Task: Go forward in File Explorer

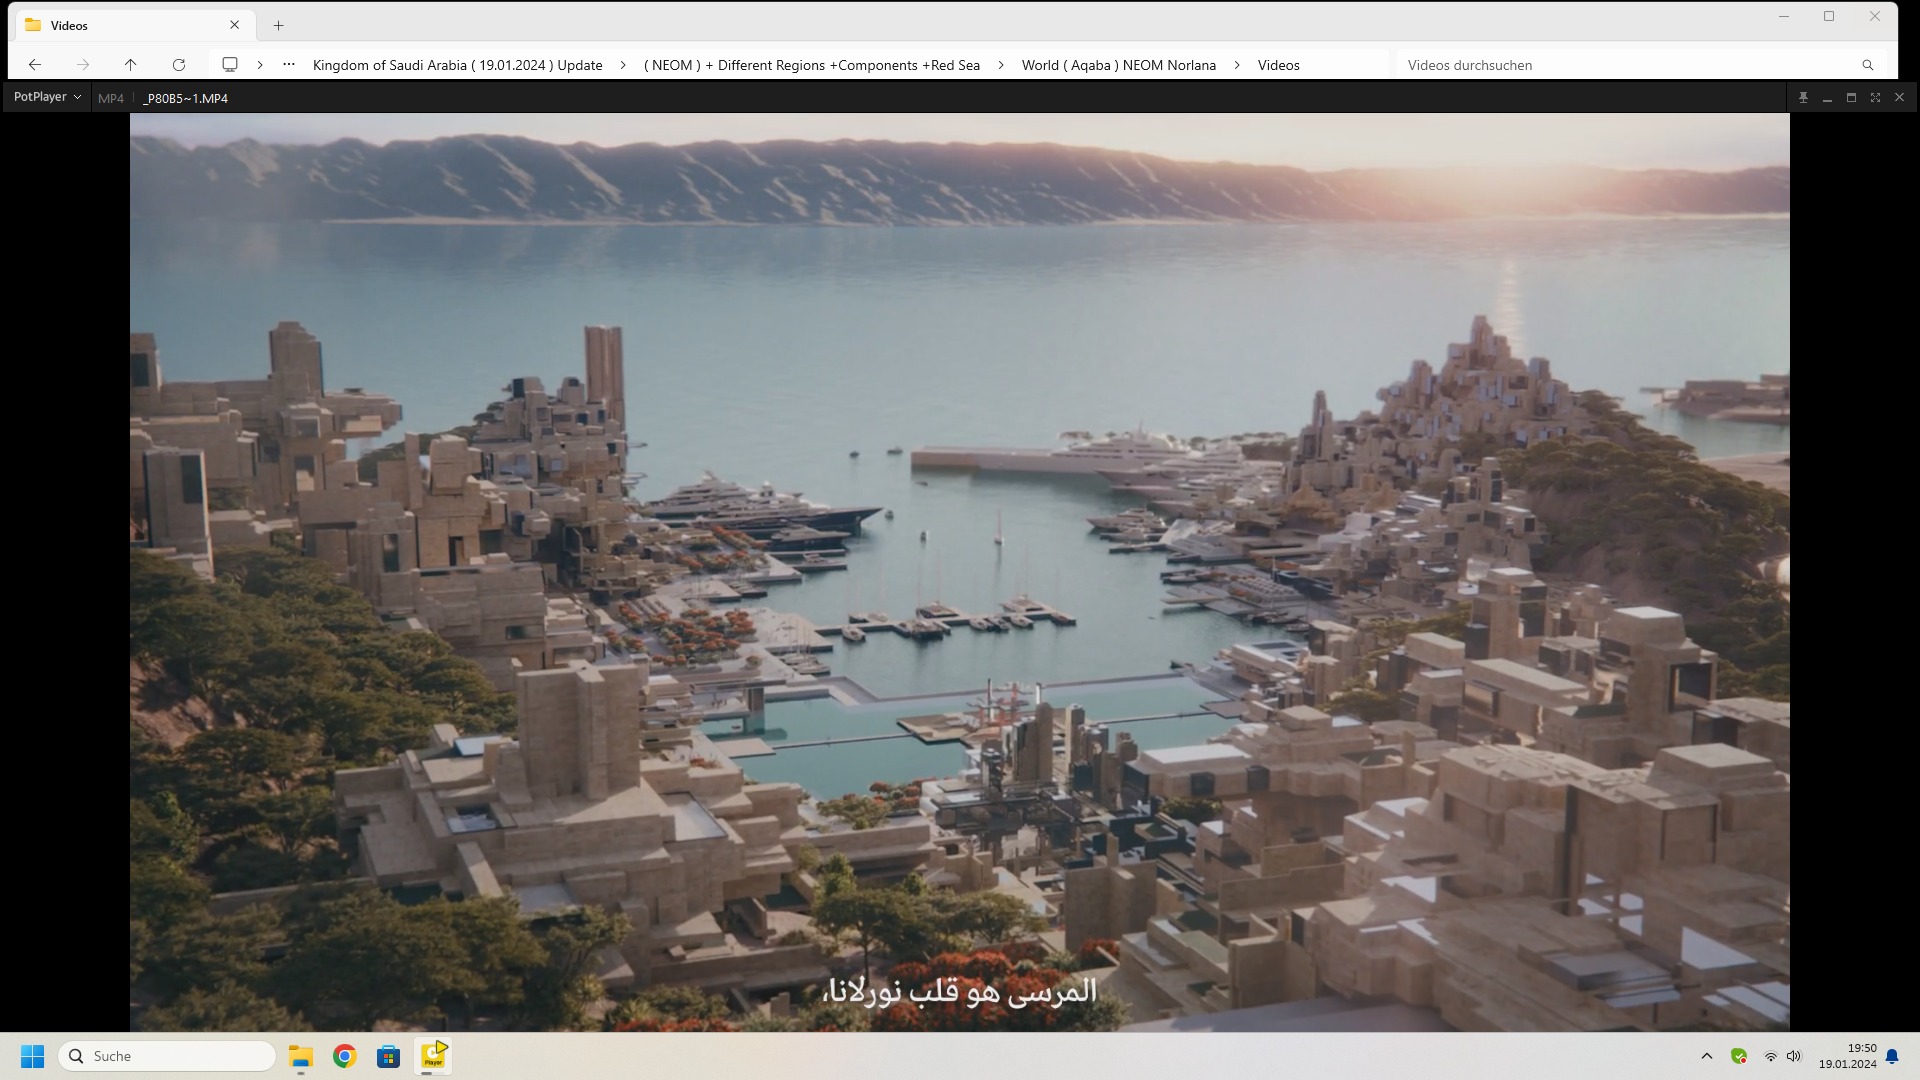Action: [83, 65]
